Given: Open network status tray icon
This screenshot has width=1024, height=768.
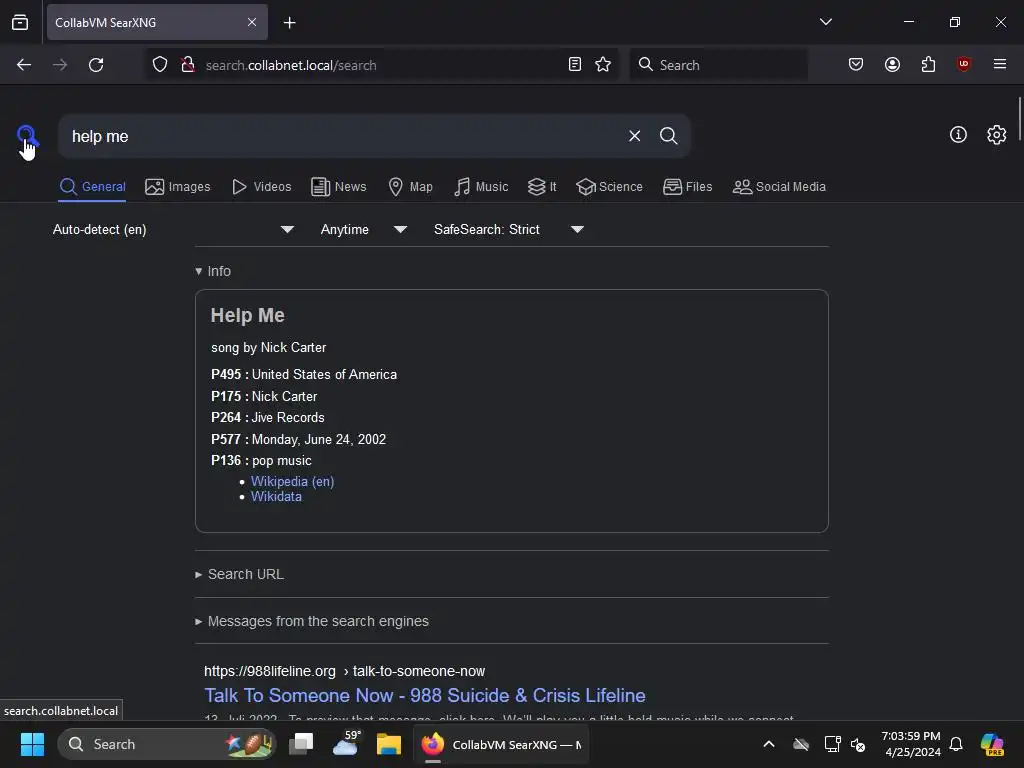Looking at the screenshot, I should (x=832, y=744).
